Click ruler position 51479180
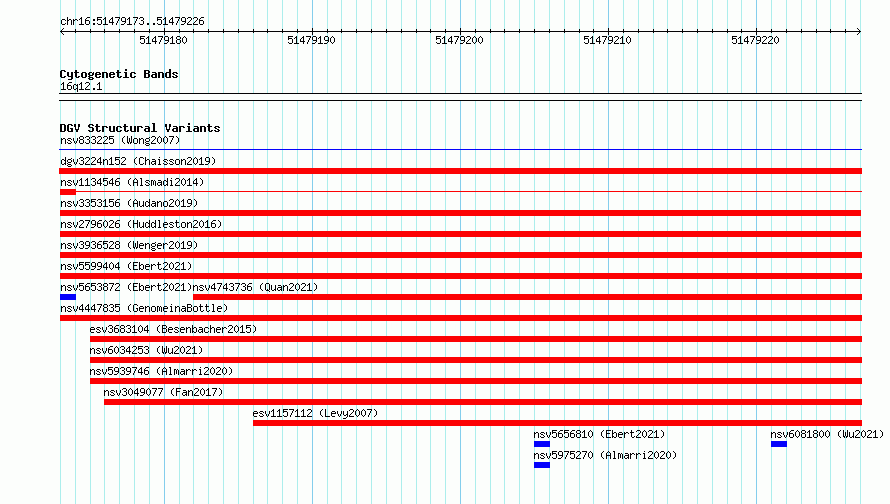This screenshot has height=504, width=890. tap(163, 40)
